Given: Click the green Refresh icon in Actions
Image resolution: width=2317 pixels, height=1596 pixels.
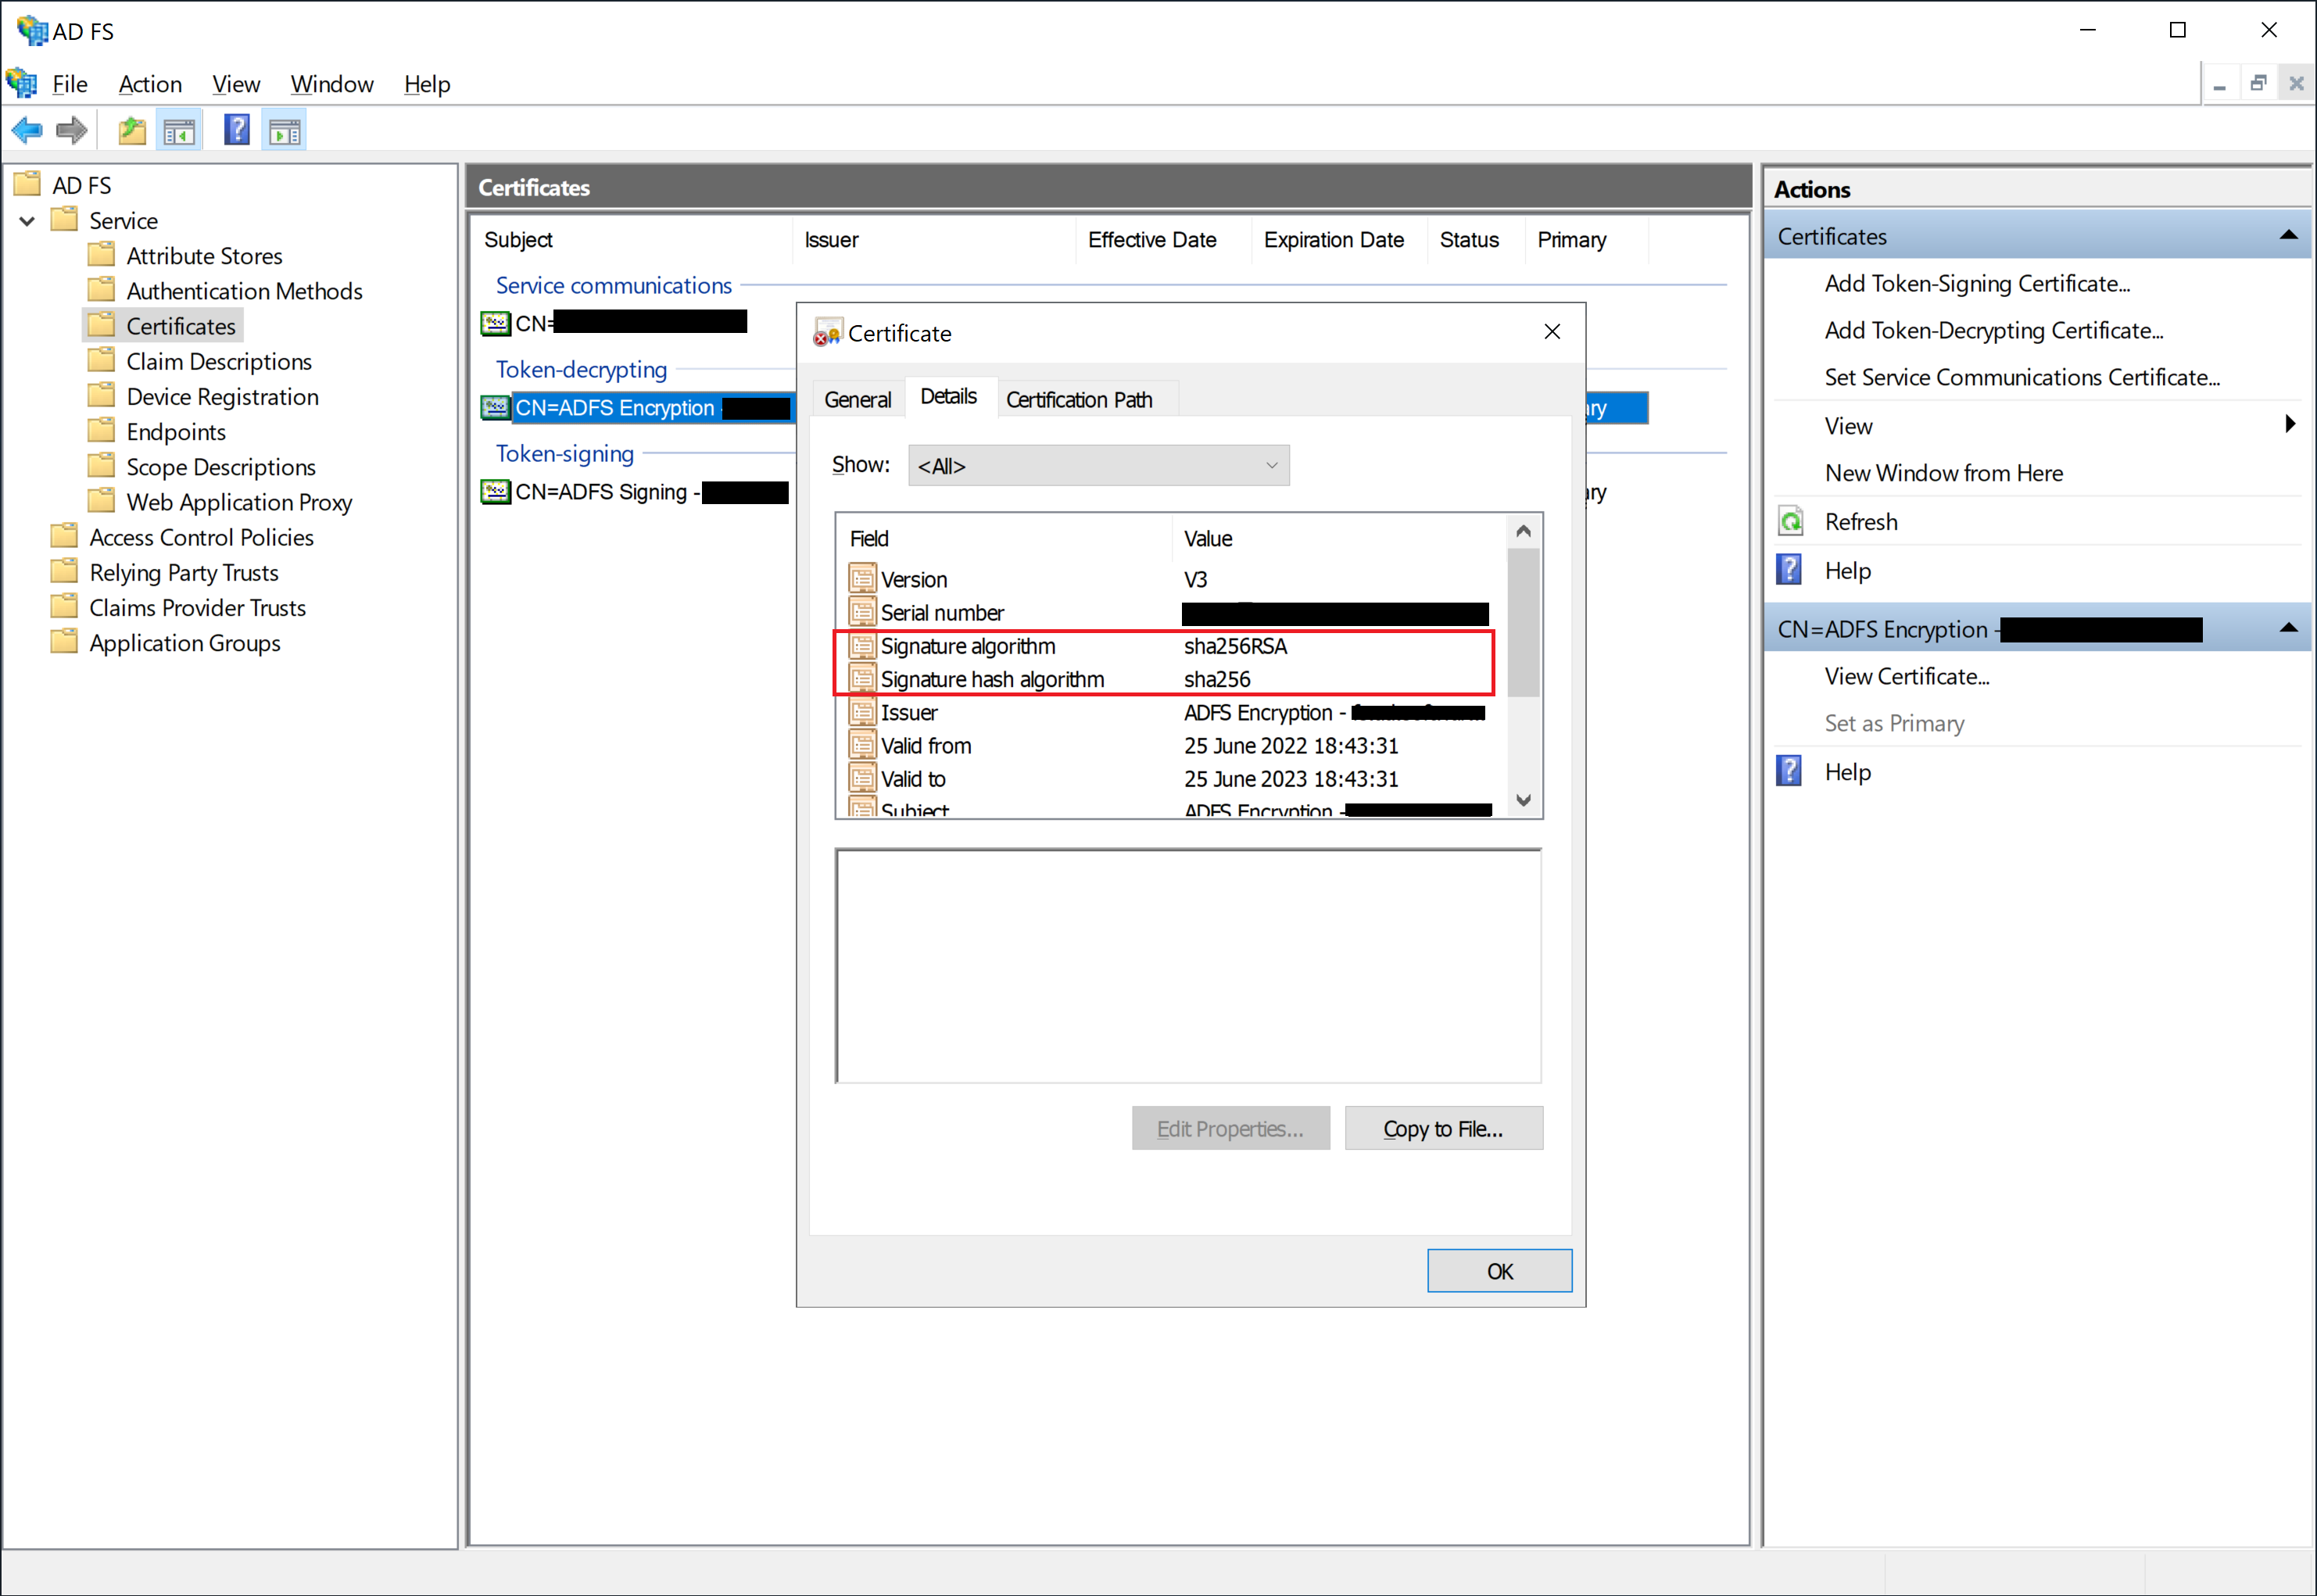Looking at the screenshot, I should (x=1791, y=521).
